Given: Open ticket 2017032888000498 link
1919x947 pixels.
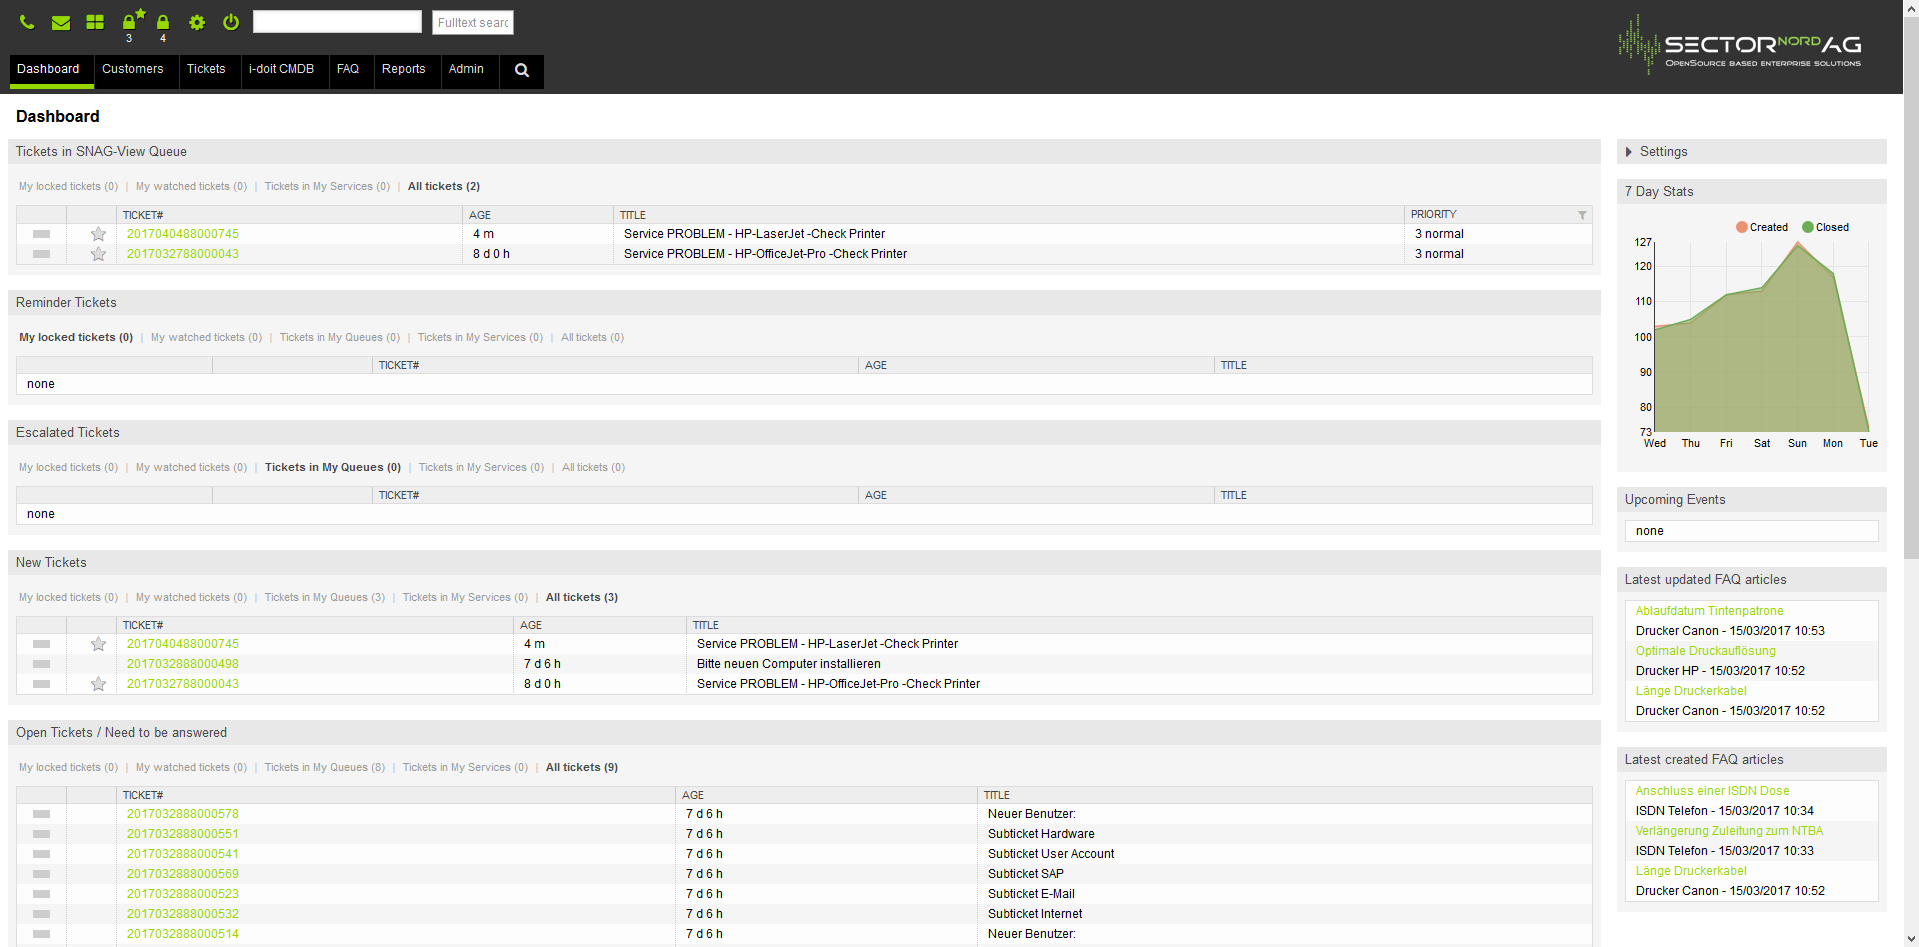Looking at the screenshot, I should [x=183, y=664].
